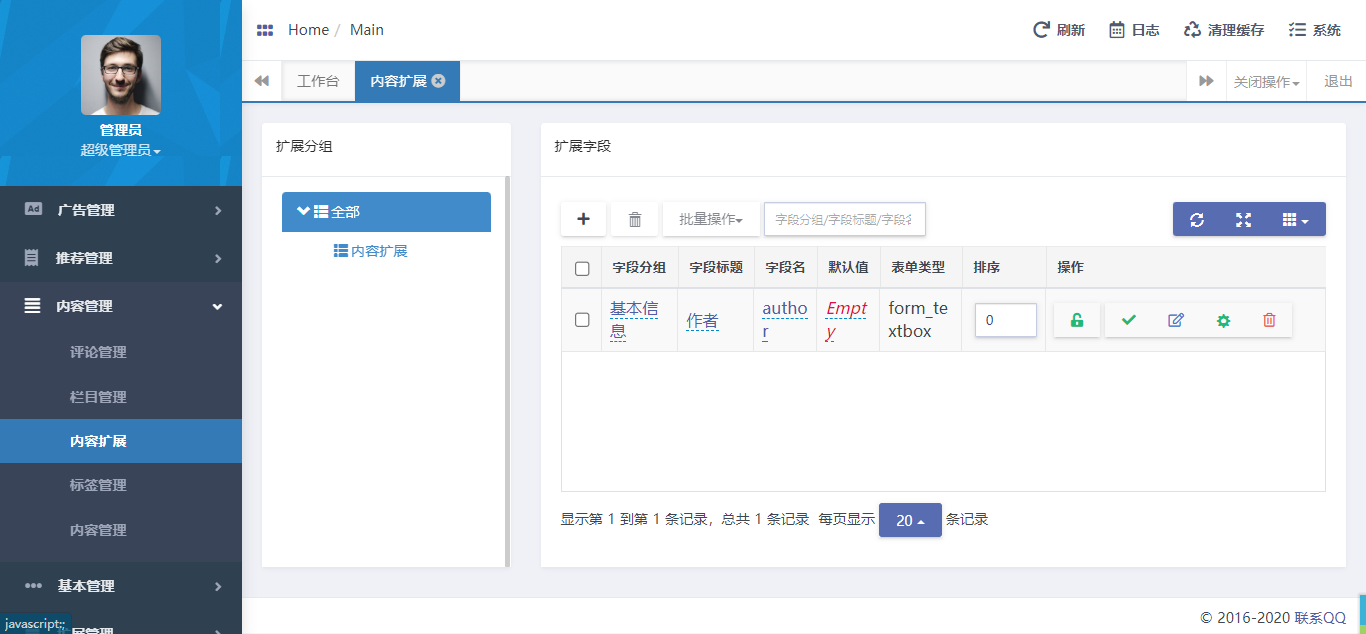Check the select-all checkbox in table header
Image resolution: width=1366 pixels, height=634 pixels.
tap(582, 268)
